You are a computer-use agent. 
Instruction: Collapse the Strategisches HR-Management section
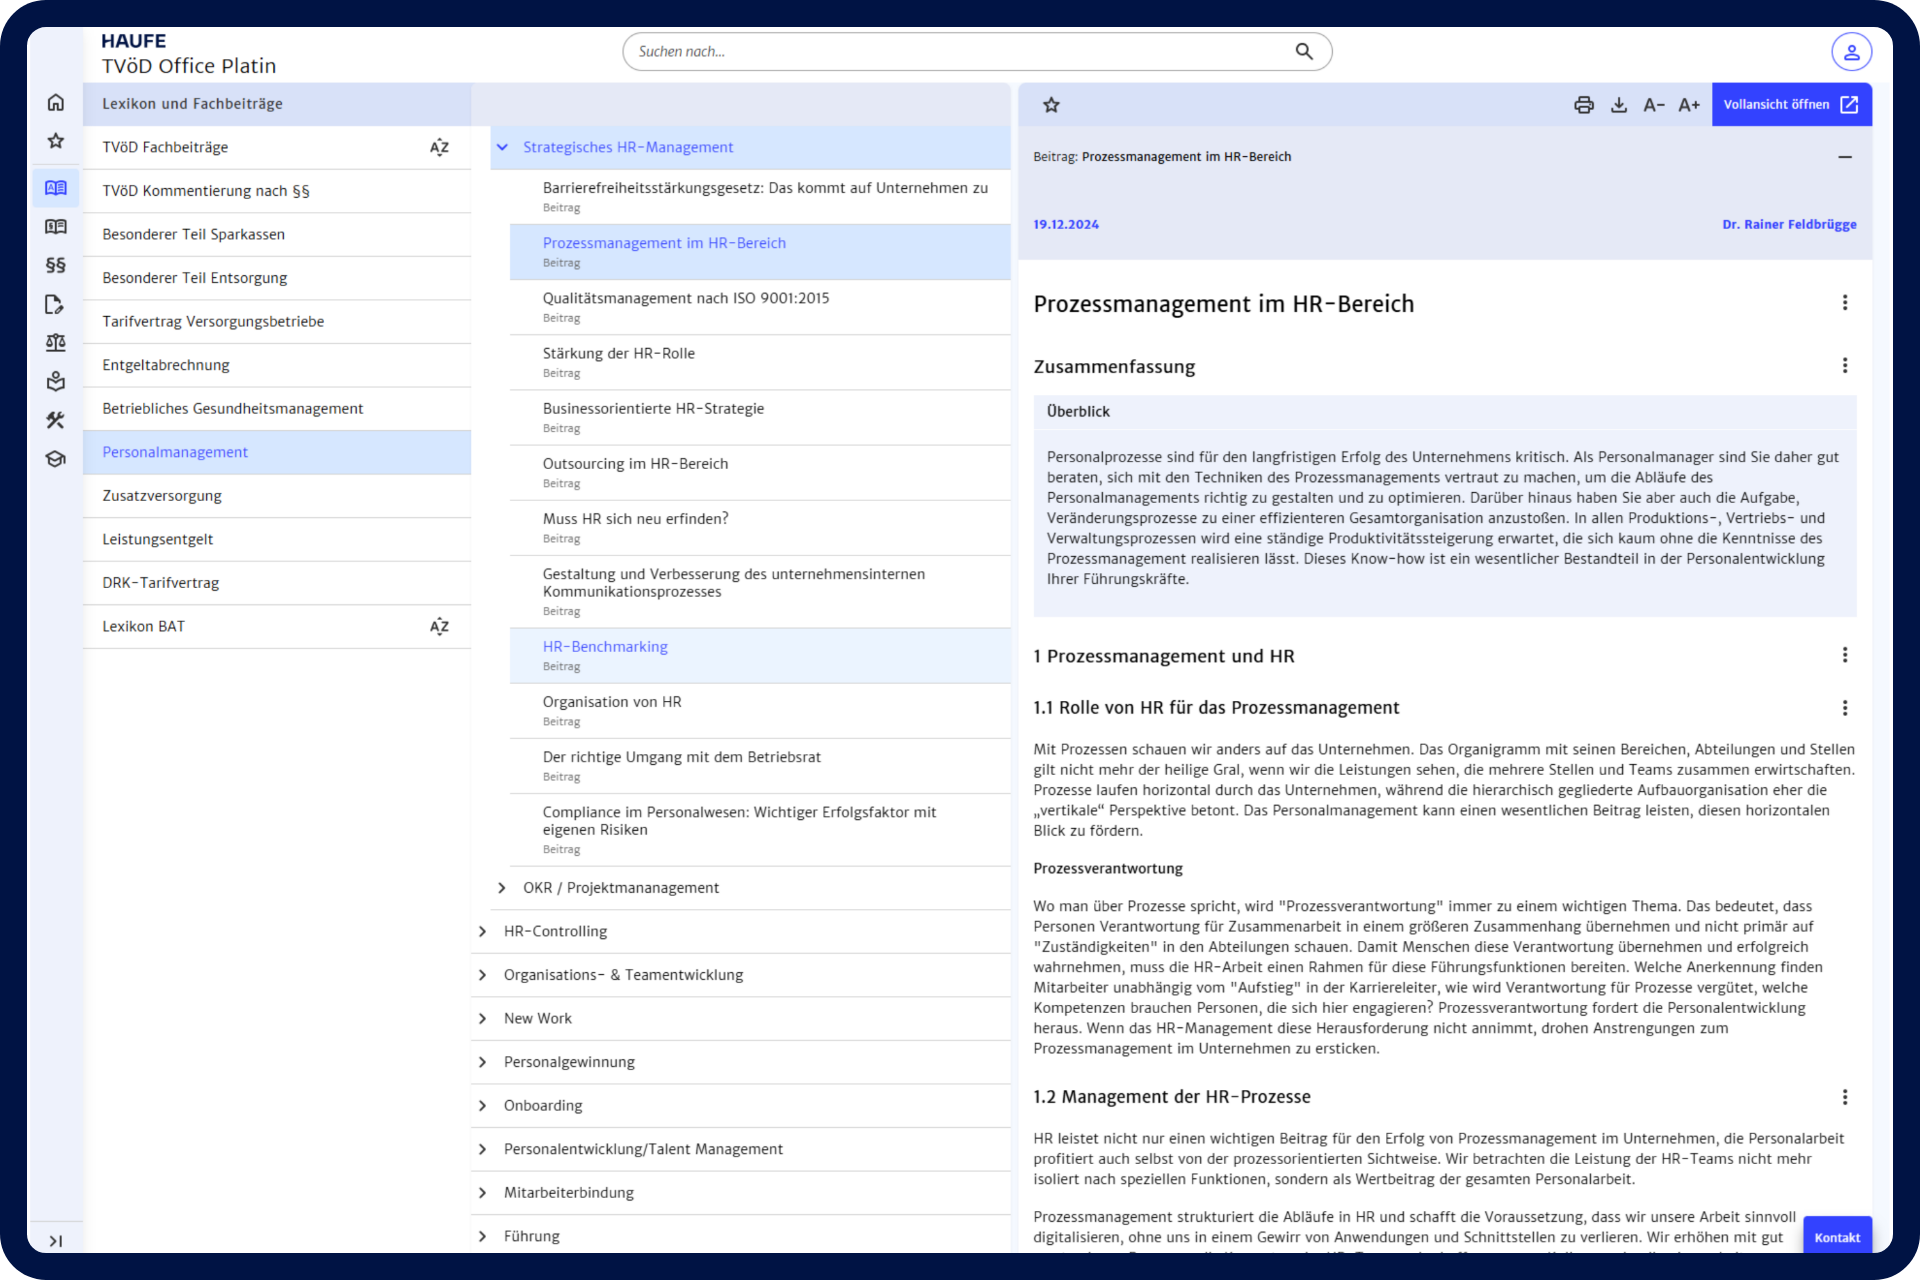point(502,147)
